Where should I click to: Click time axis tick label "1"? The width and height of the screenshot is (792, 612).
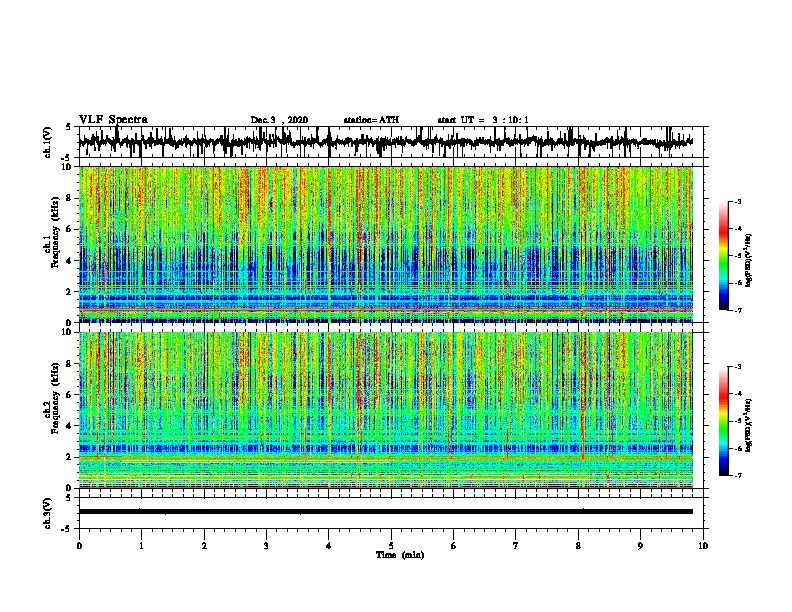(x=141, y=546)
